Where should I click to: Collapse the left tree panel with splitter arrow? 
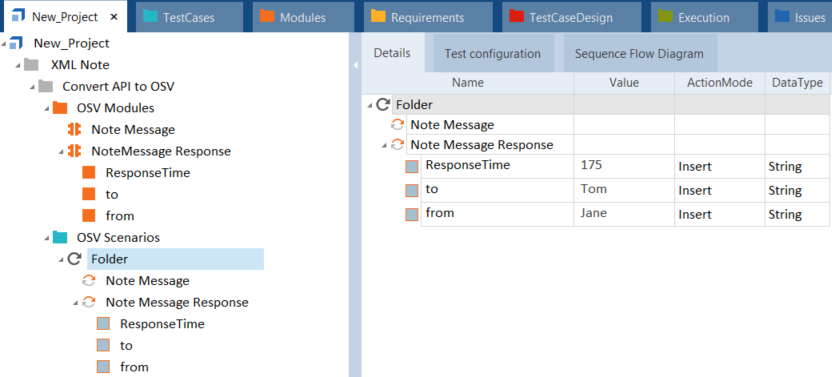coord(356,65)
